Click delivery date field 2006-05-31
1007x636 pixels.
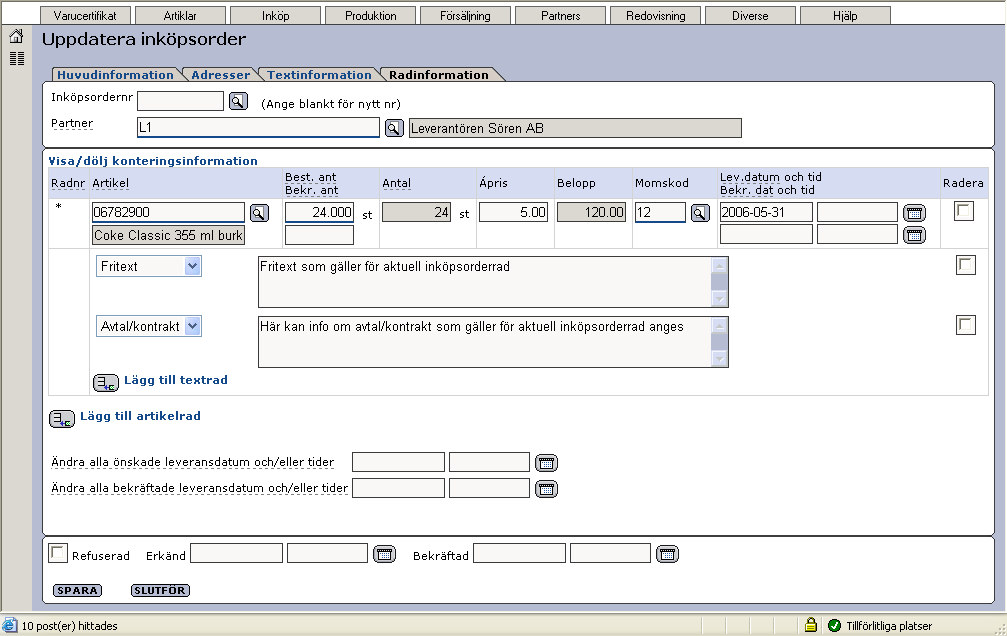pyautogui.click(x=766, y=212)
